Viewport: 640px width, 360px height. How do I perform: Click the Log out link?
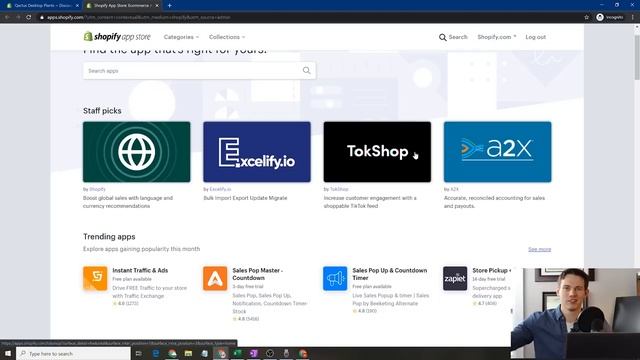pos(536,37)
